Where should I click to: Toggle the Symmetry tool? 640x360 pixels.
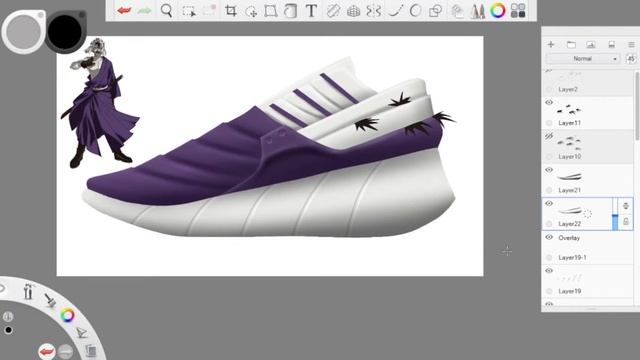pyautogui.click(x=373, y=11)
